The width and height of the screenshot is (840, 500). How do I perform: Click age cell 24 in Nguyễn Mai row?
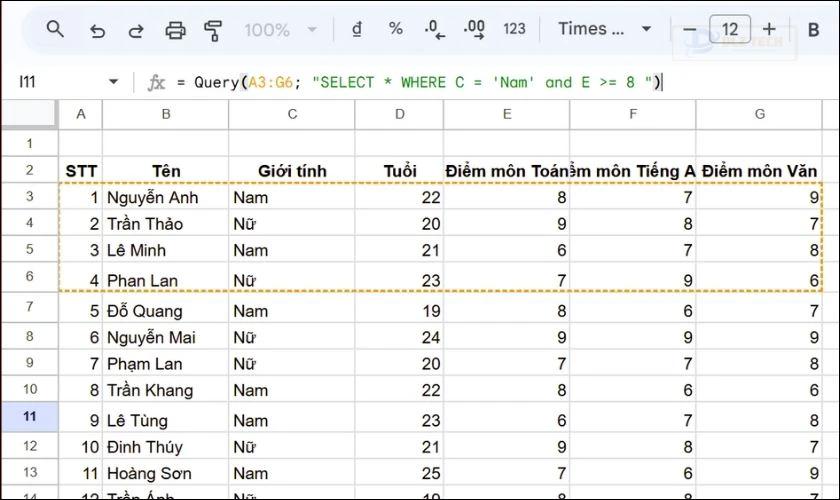pyautogui.click(x=400, y=337)
